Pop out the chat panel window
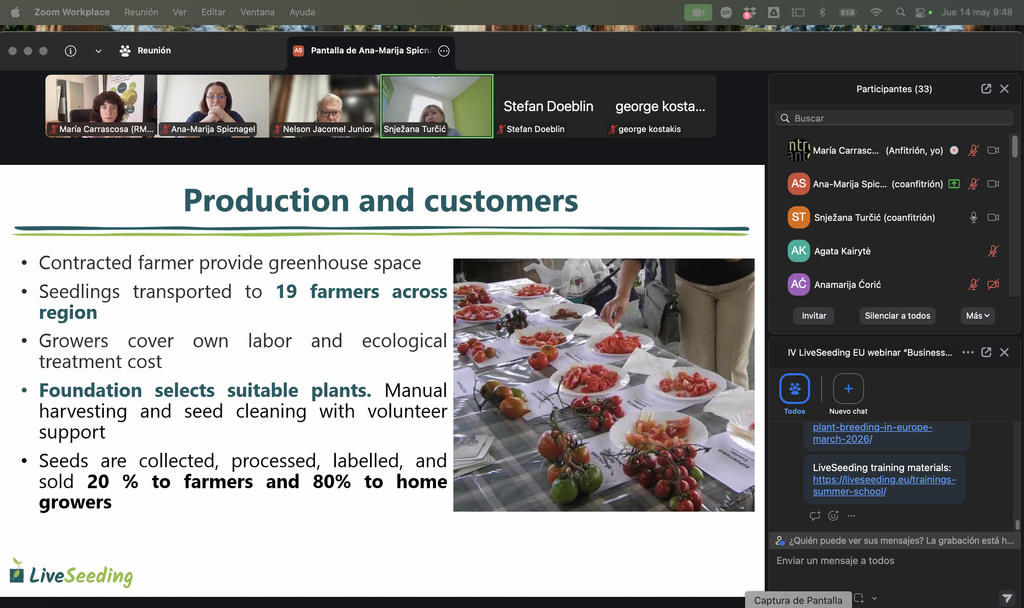The height and width of the screenshot is (608, 1024). click(x=986, y=352)
